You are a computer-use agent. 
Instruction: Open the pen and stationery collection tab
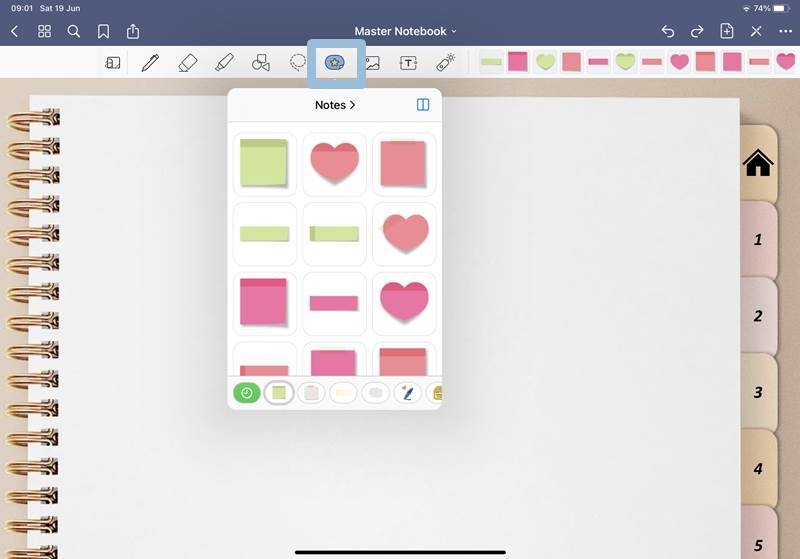[407, 393]
